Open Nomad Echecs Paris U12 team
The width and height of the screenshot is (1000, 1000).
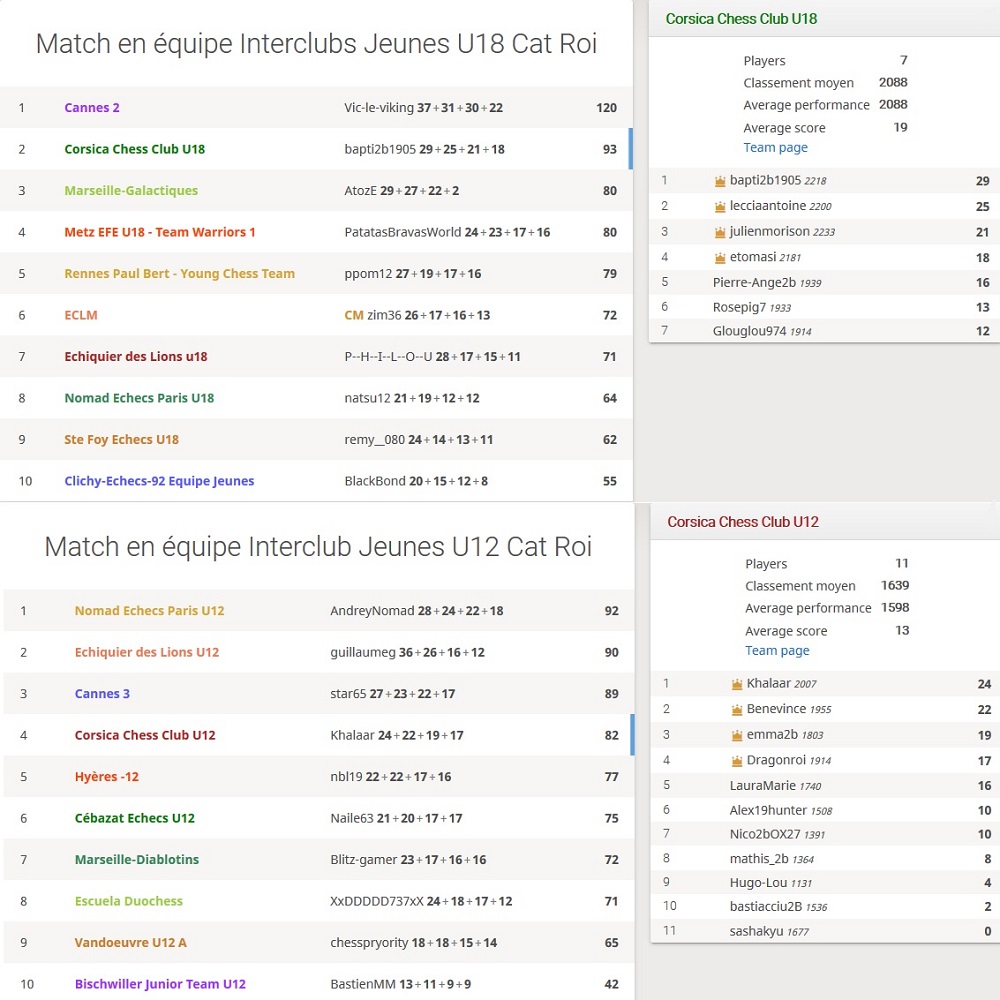point(149,611)
